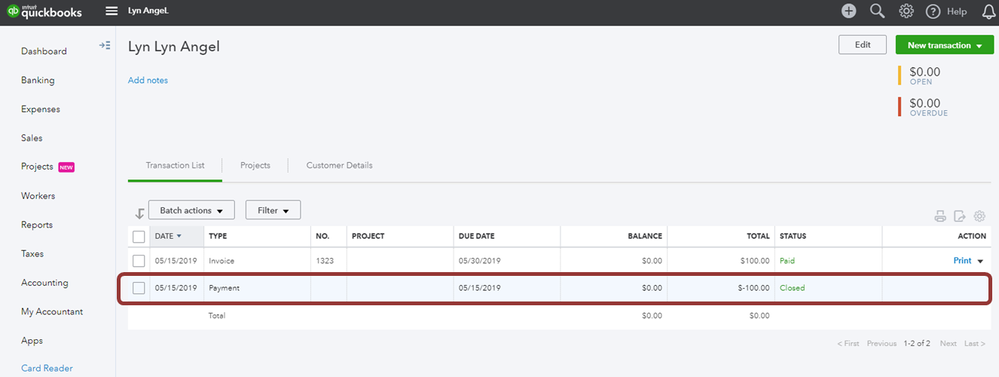
Task: Open the notifications bell
Action: (988, 11)
